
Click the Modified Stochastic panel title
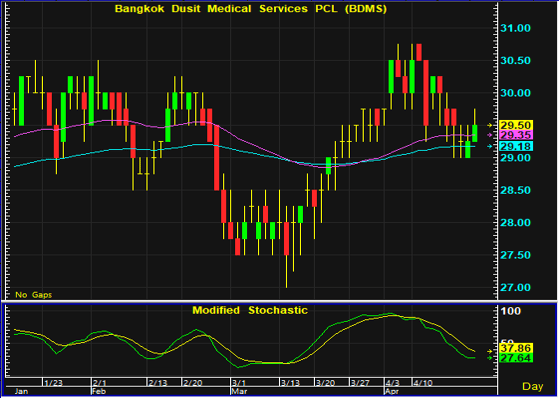(x=250, y=310)
